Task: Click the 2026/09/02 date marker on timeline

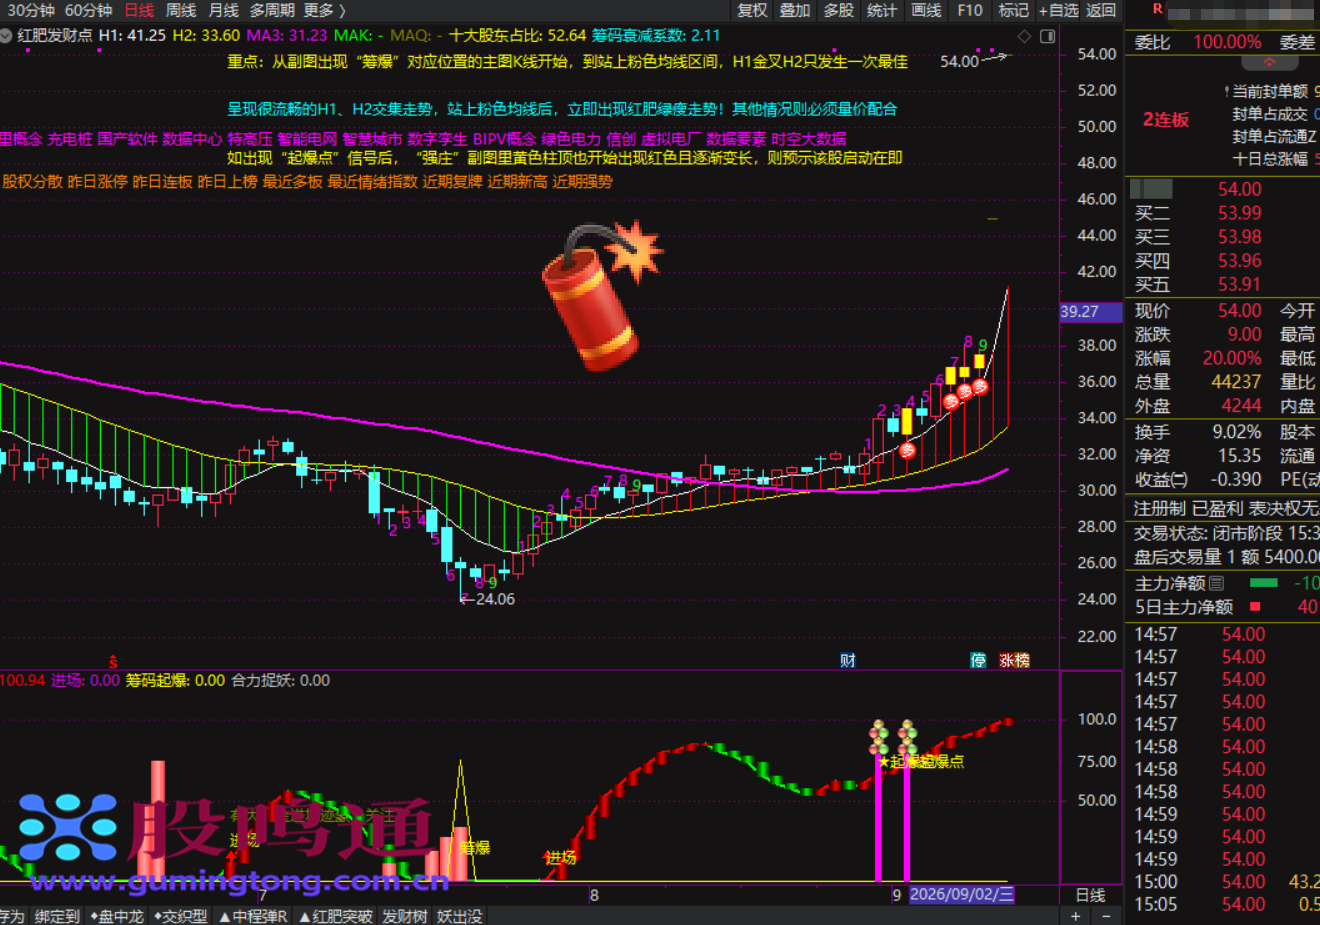Action: pos(961,895)
